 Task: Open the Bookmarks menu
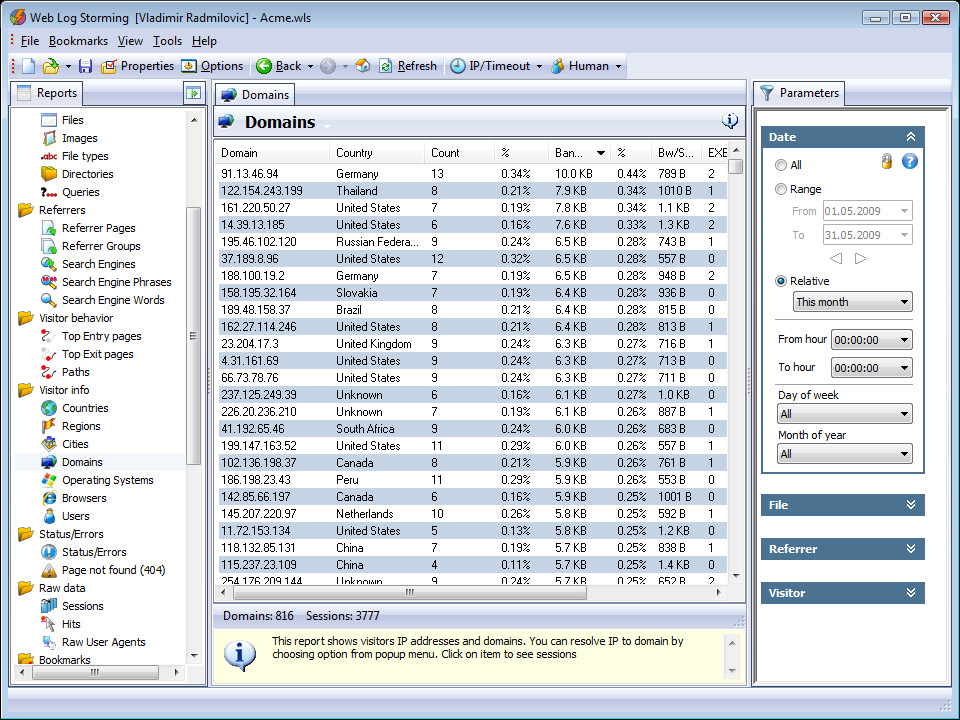click(x=78, y=41)
